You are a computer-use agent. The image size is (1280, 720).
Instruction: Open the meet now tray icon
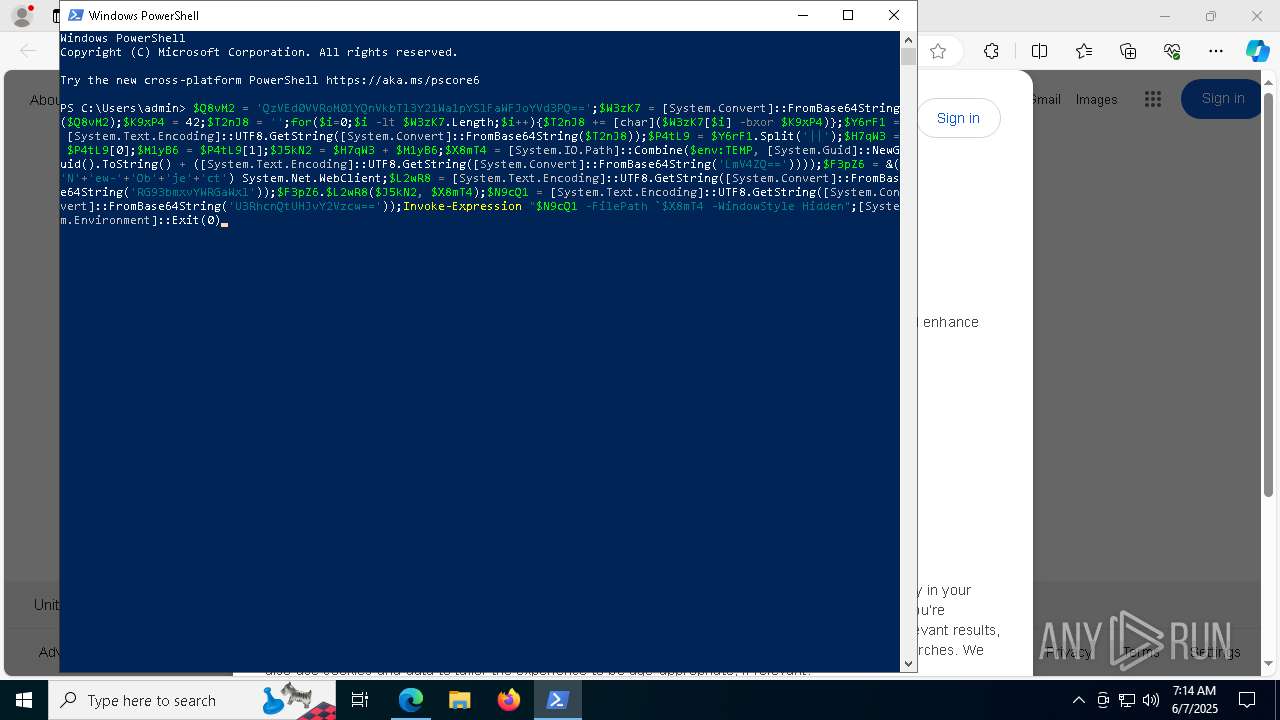coord(1103,700)
